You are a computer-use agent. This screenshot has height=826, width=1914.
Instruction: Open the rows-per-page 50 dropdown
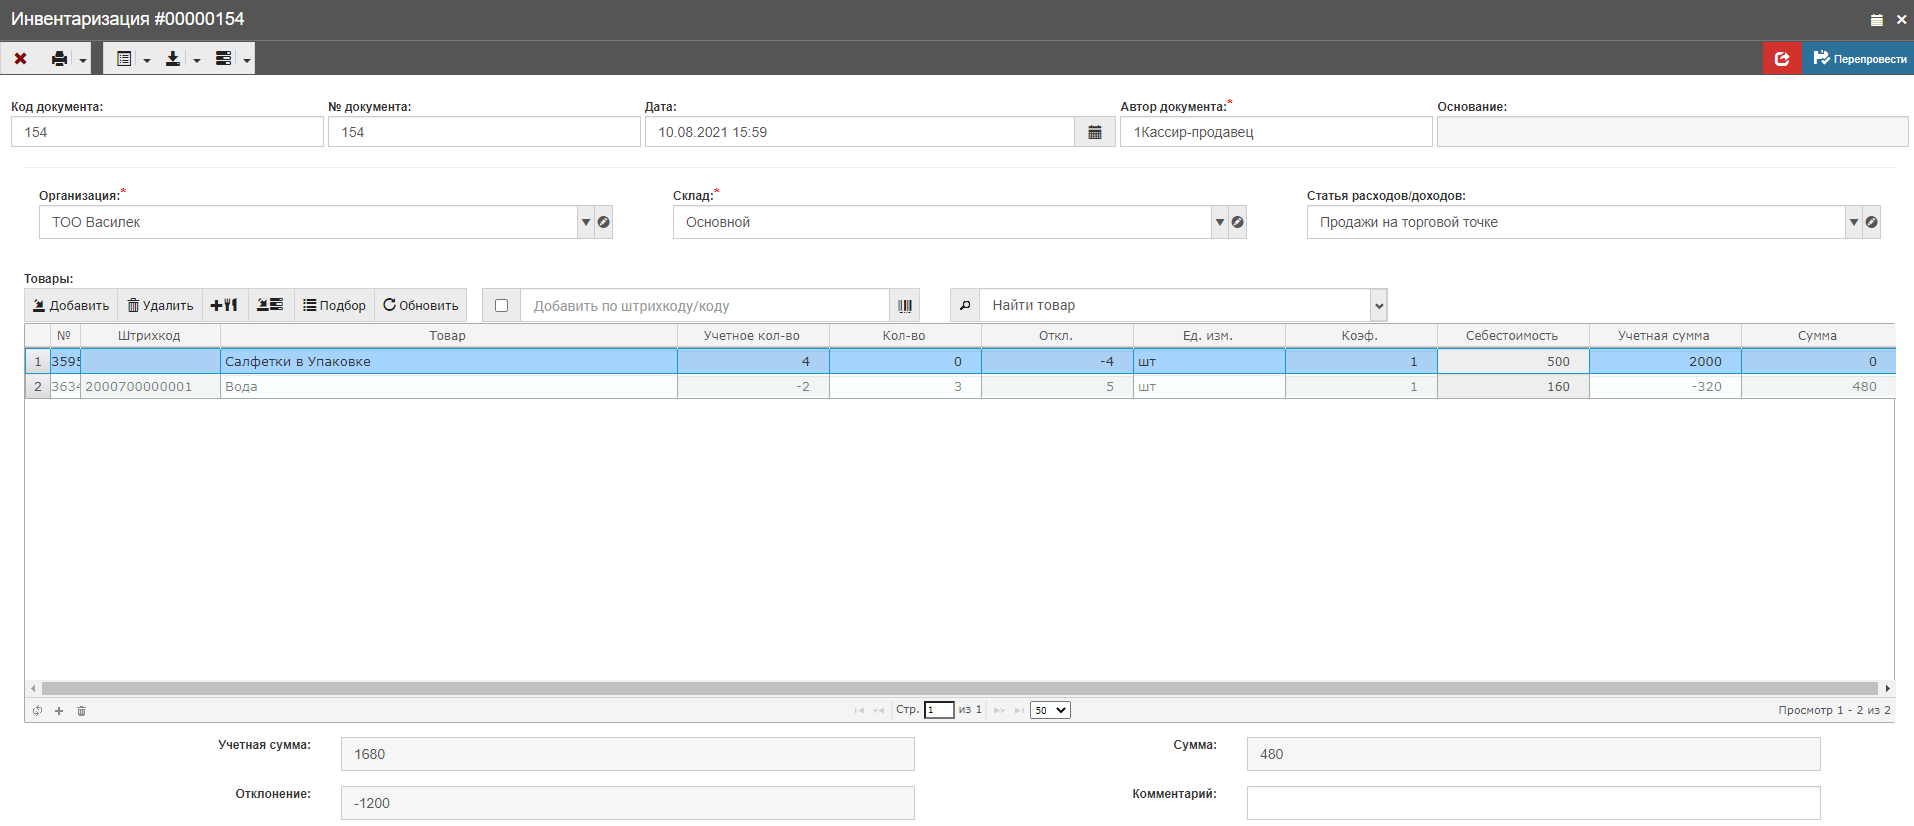tap(1050, 710)
